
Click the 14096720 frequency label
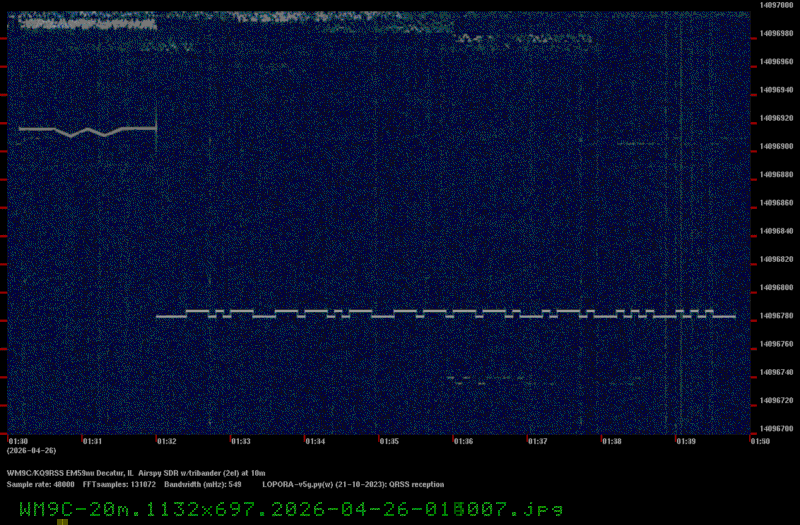pos(777,401)
